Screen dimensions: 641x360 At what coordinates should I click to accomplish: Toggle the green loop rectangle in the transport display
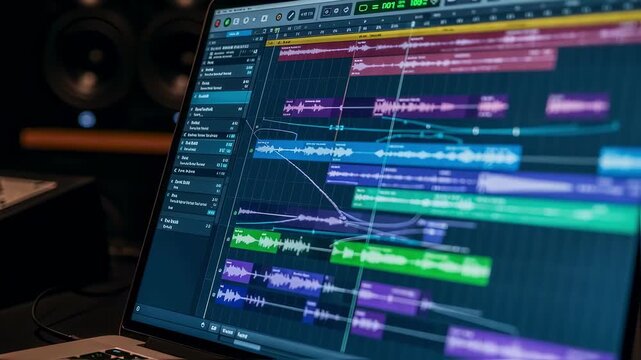(x=363, y=8)
